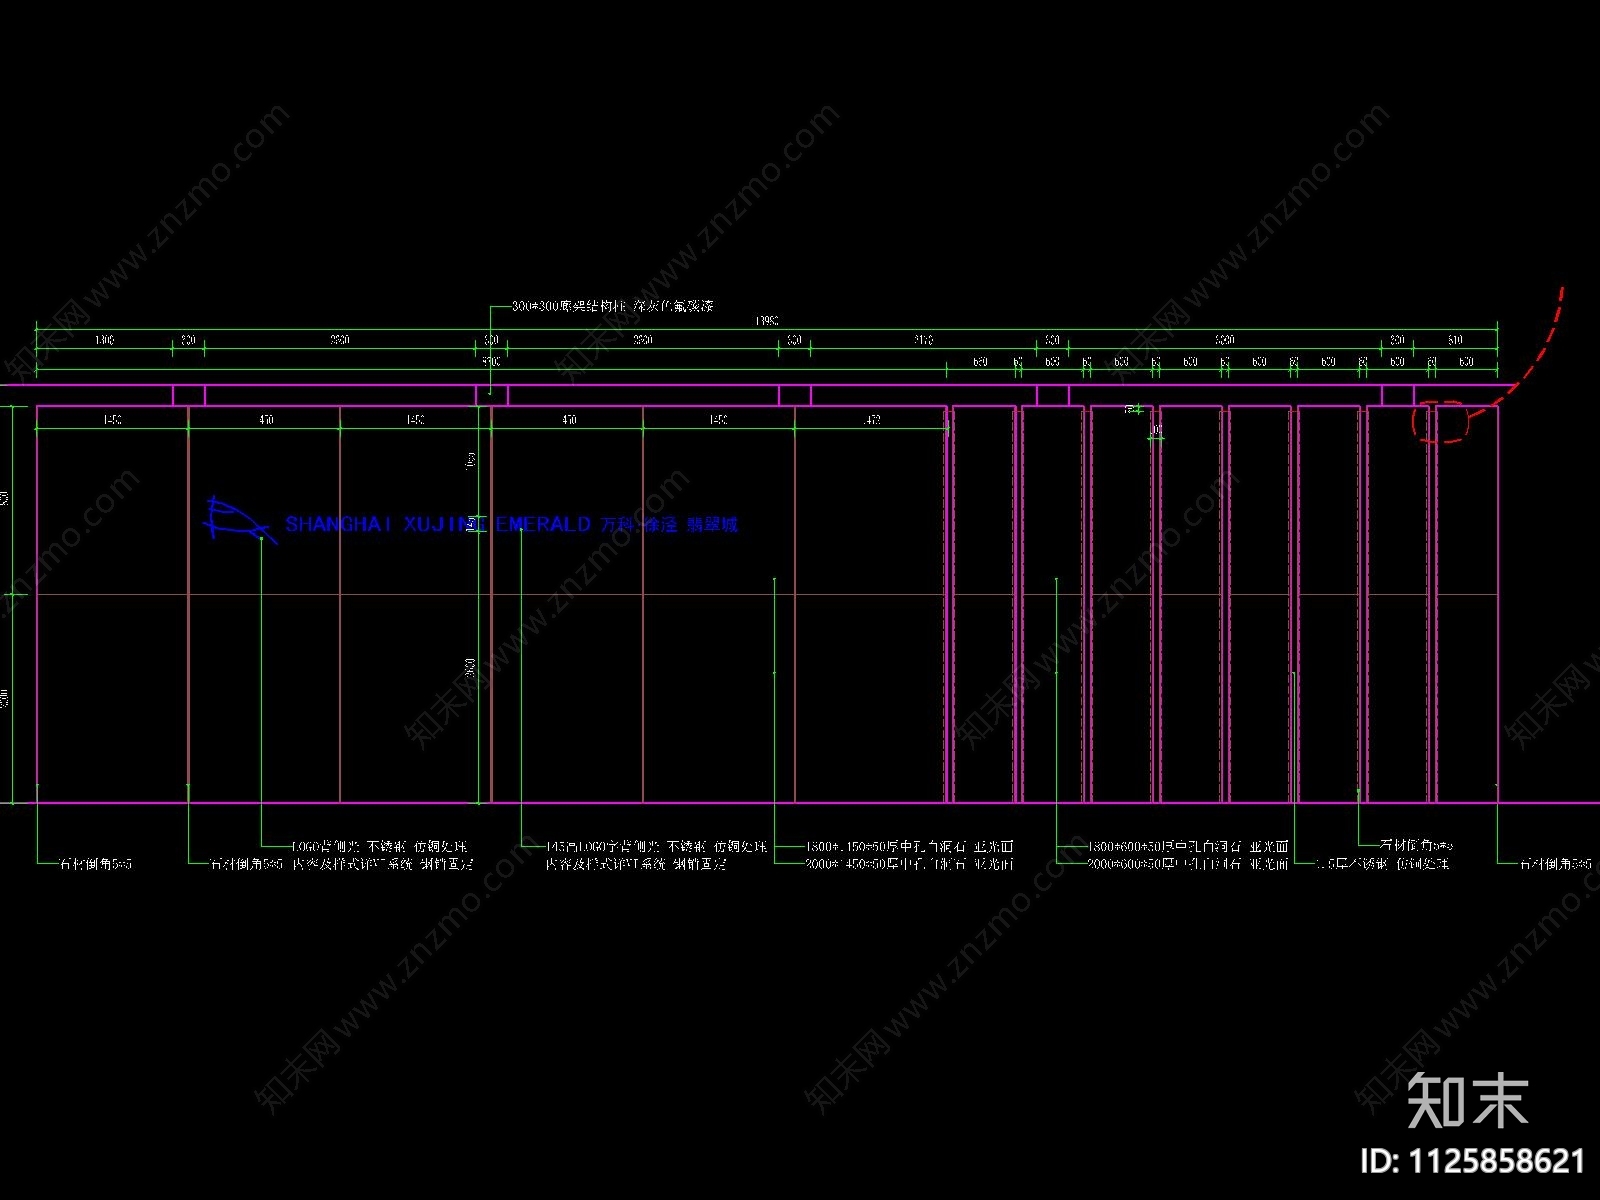Viewport: 1600px width, 1200px height.
Task: Select the '2000*1450*50' stone annotation line
Action: [910, 863]
